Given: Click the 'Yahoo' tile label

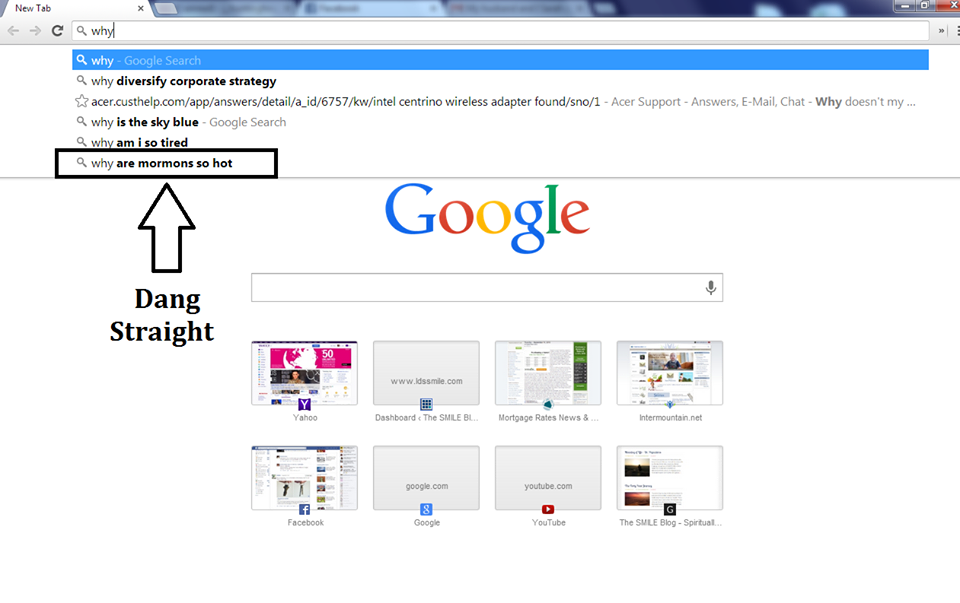Looking at the screenshot, I should click(305, 418).
